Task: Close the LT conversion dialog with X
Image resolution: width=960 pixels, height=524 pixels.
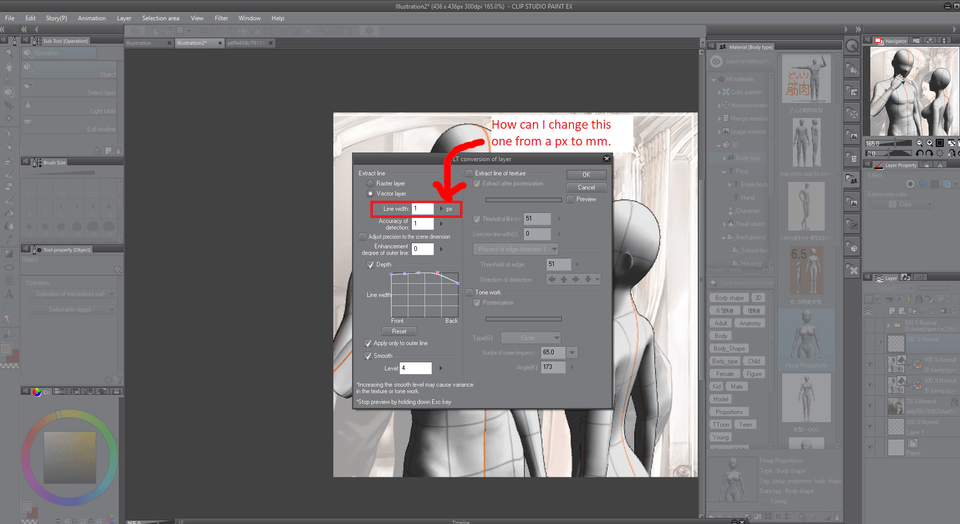Action: [x=605, y=158]
